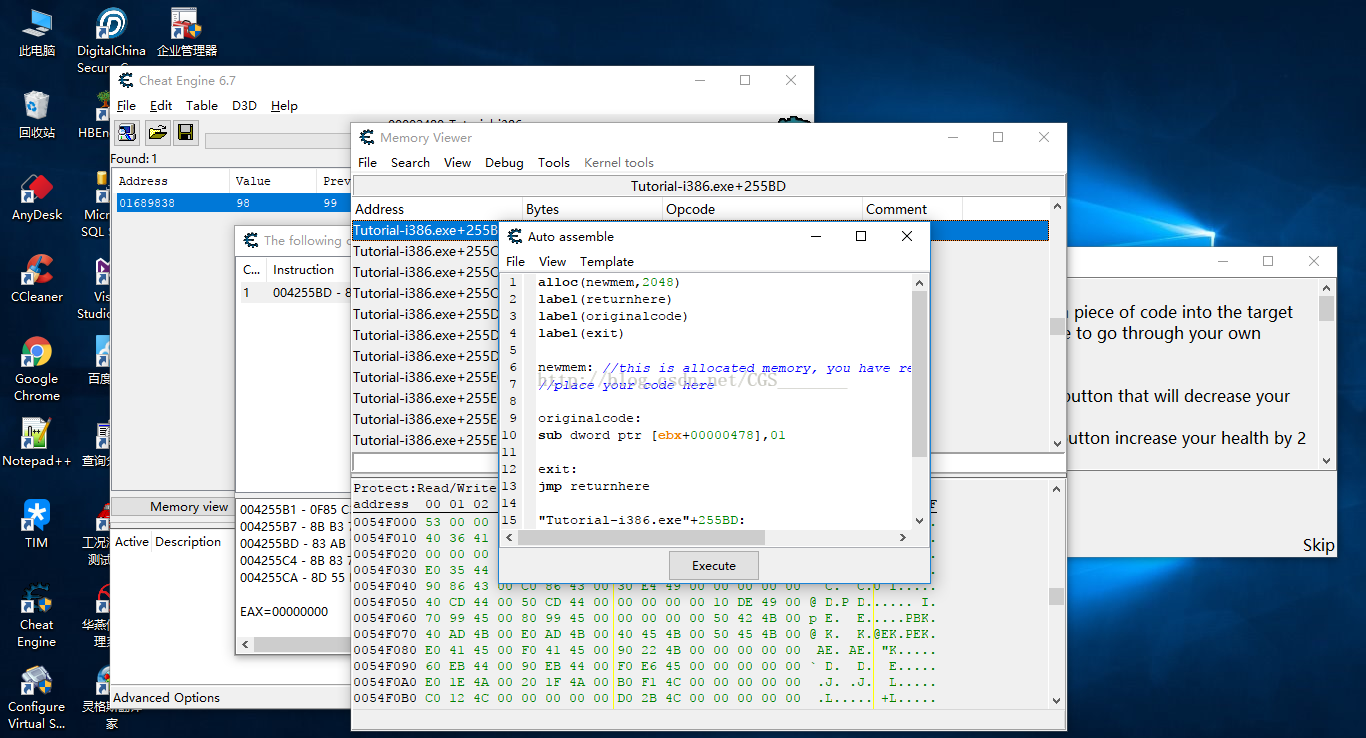1366x738 pixels.
Task: Click the Open Process computer icon
Action: (x=126, y=132)
